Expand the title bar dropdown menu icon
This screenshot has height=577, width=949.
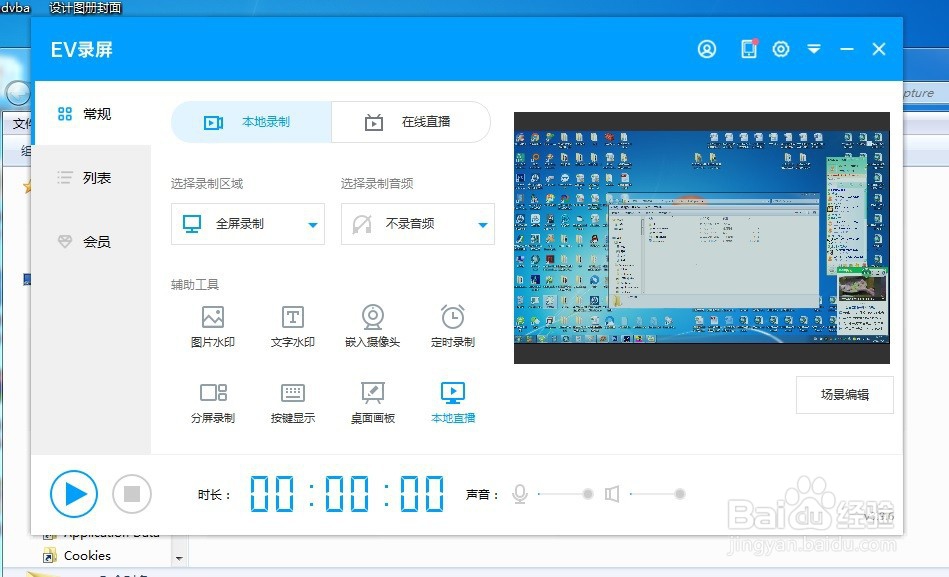814,48
